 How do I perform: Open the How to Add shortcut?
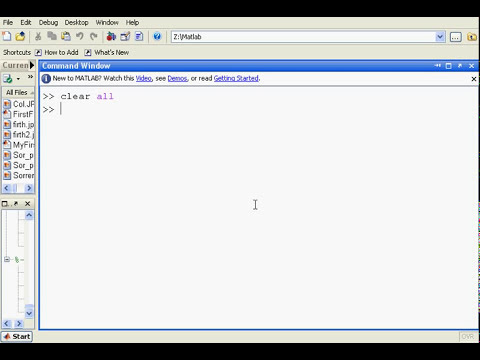[x=57, y=52]
